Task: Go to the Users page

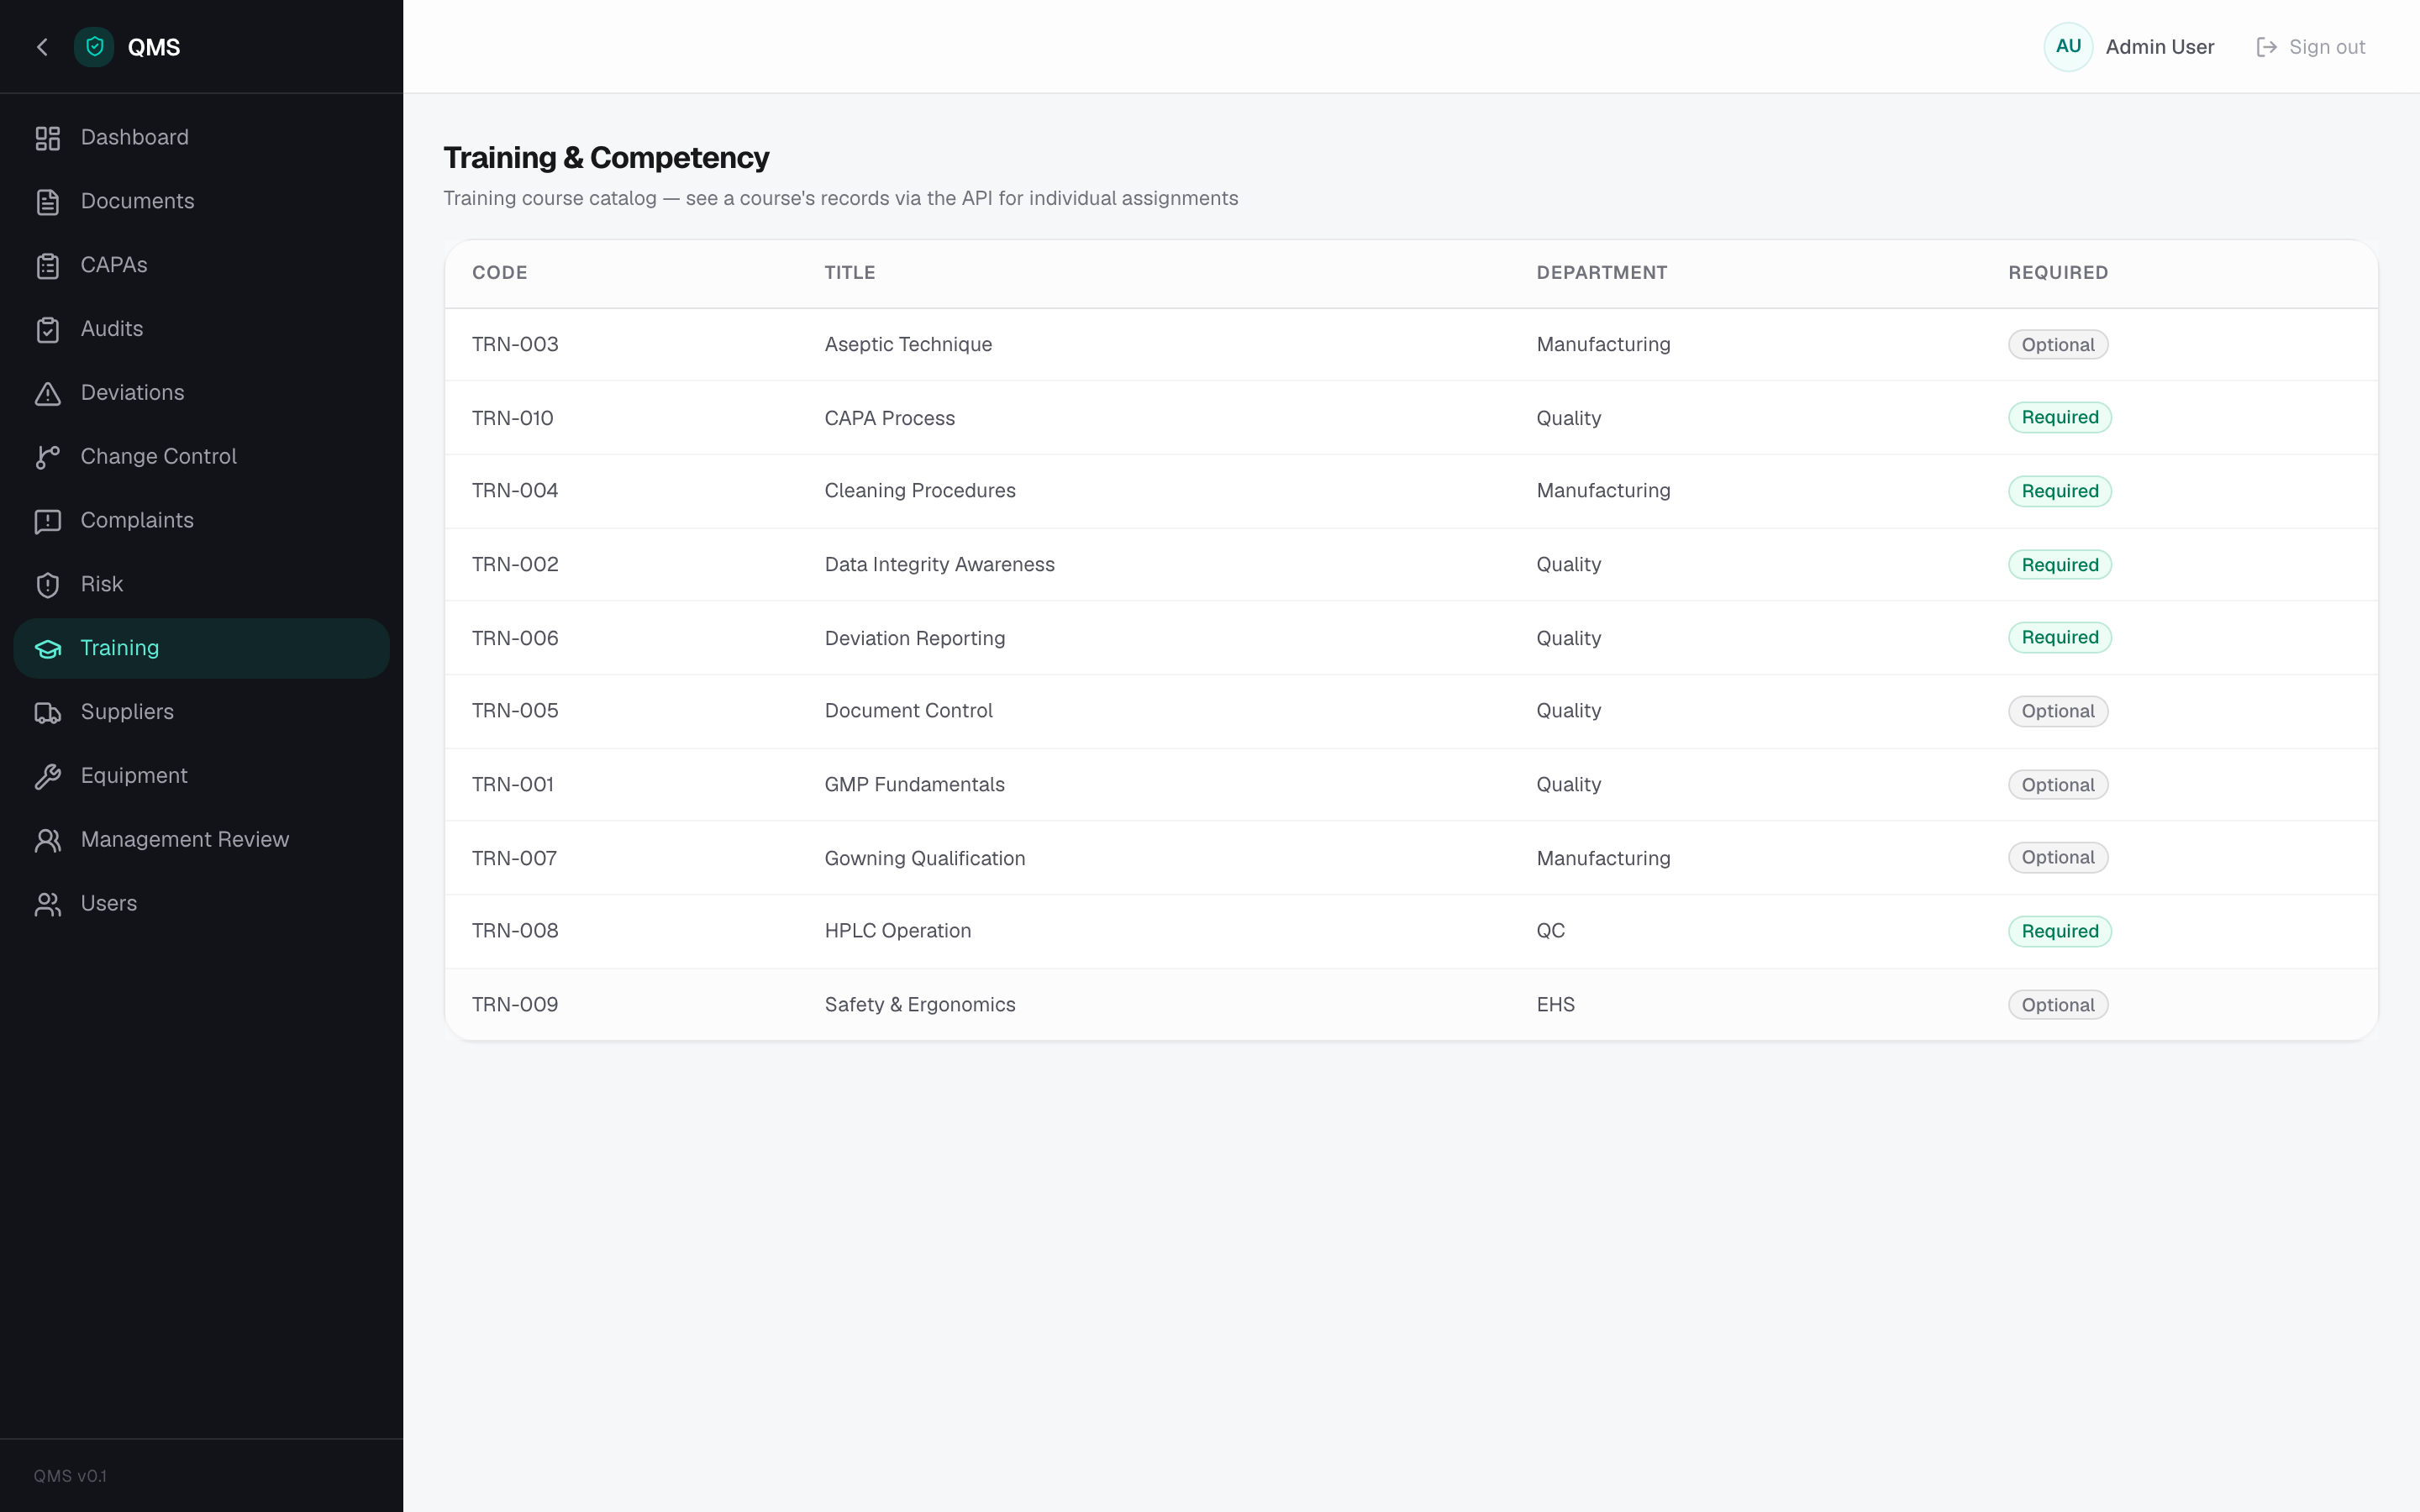Action: (x=201, y=904)
